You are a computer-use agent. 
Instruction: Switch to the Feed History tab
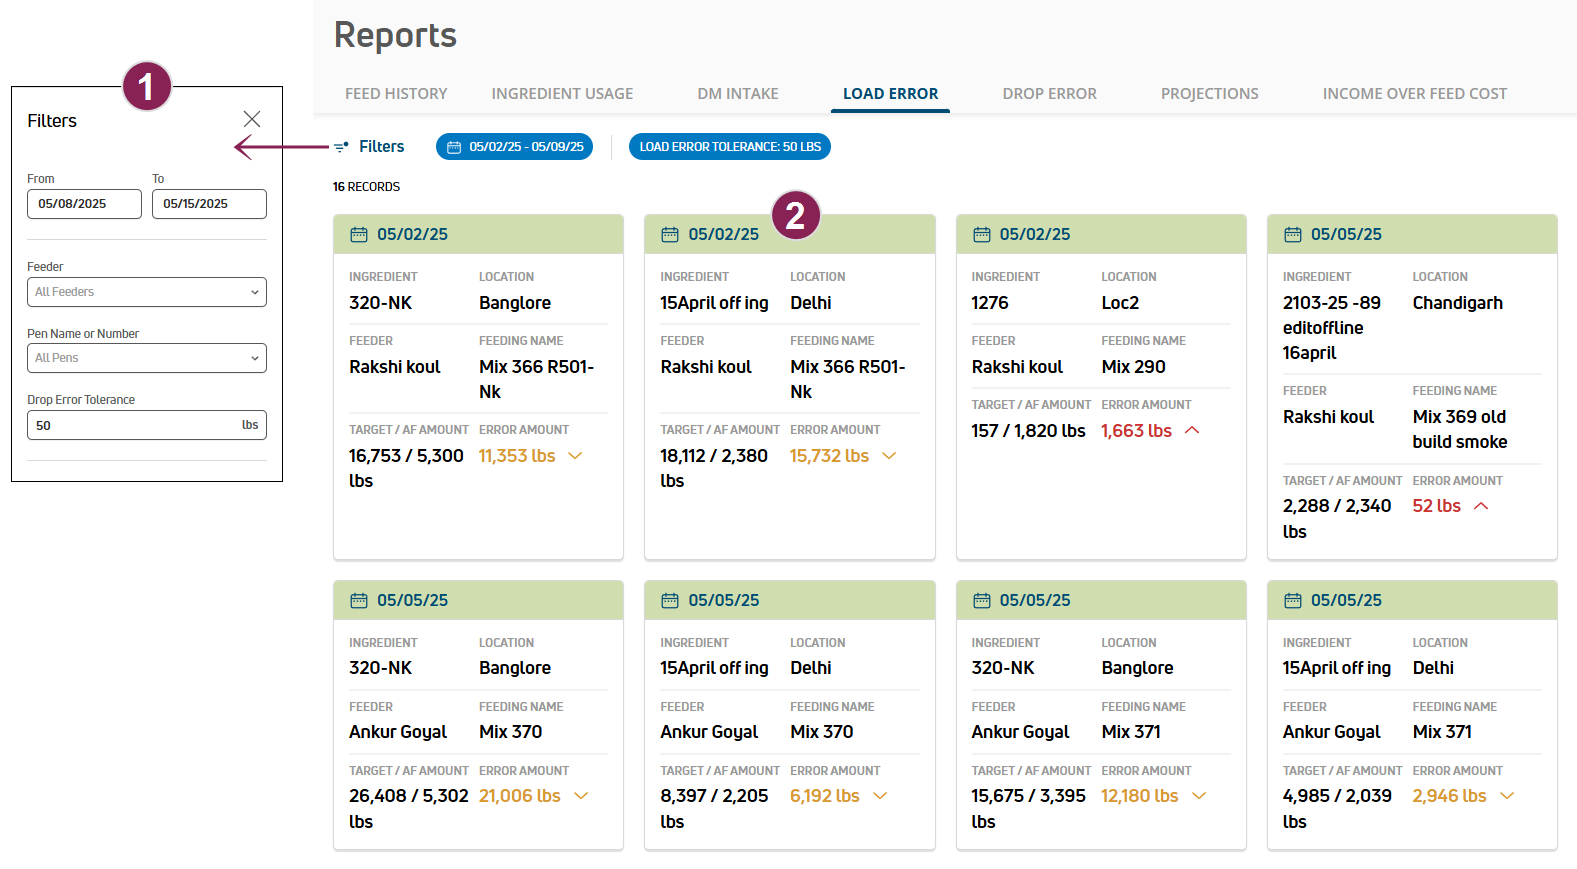tap(396, 94)
